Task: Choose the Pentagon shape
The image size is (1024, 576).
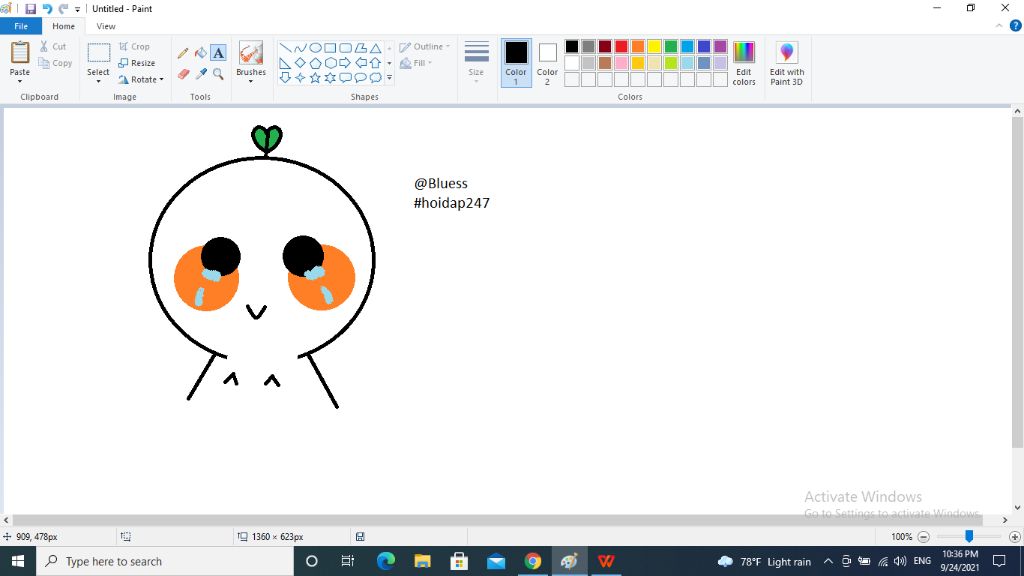Action: coord(315,63)
